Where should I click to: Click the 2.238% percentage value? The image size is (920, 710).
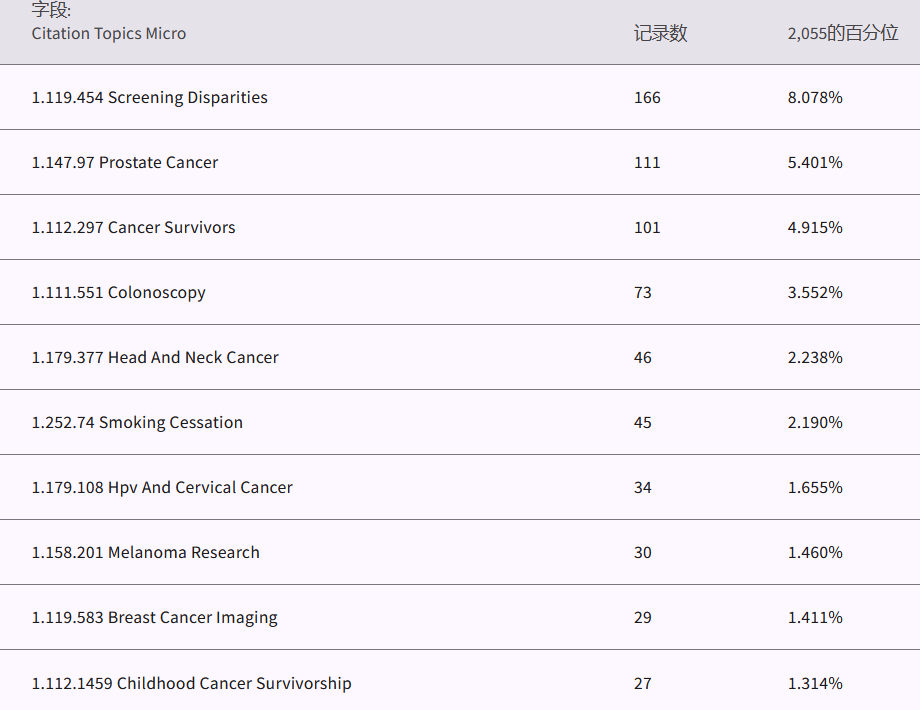pyautogui.click(x=815, y=357)
